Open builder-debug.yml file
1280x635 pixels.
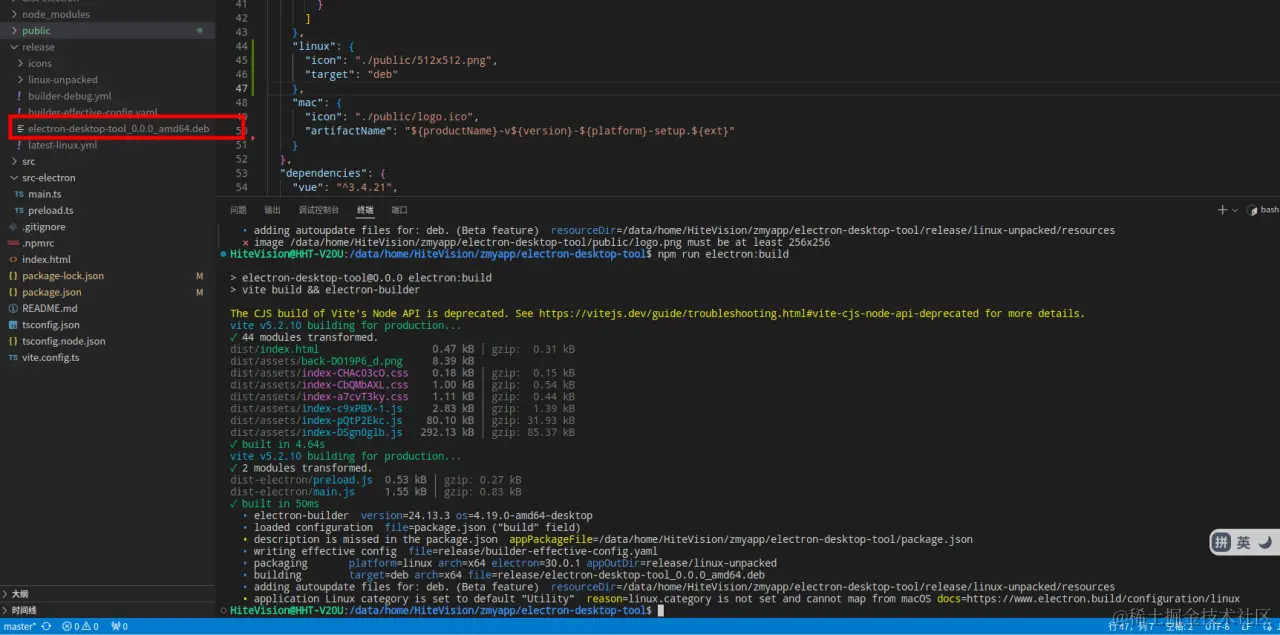pyautogui.click(x=69, y=96)
